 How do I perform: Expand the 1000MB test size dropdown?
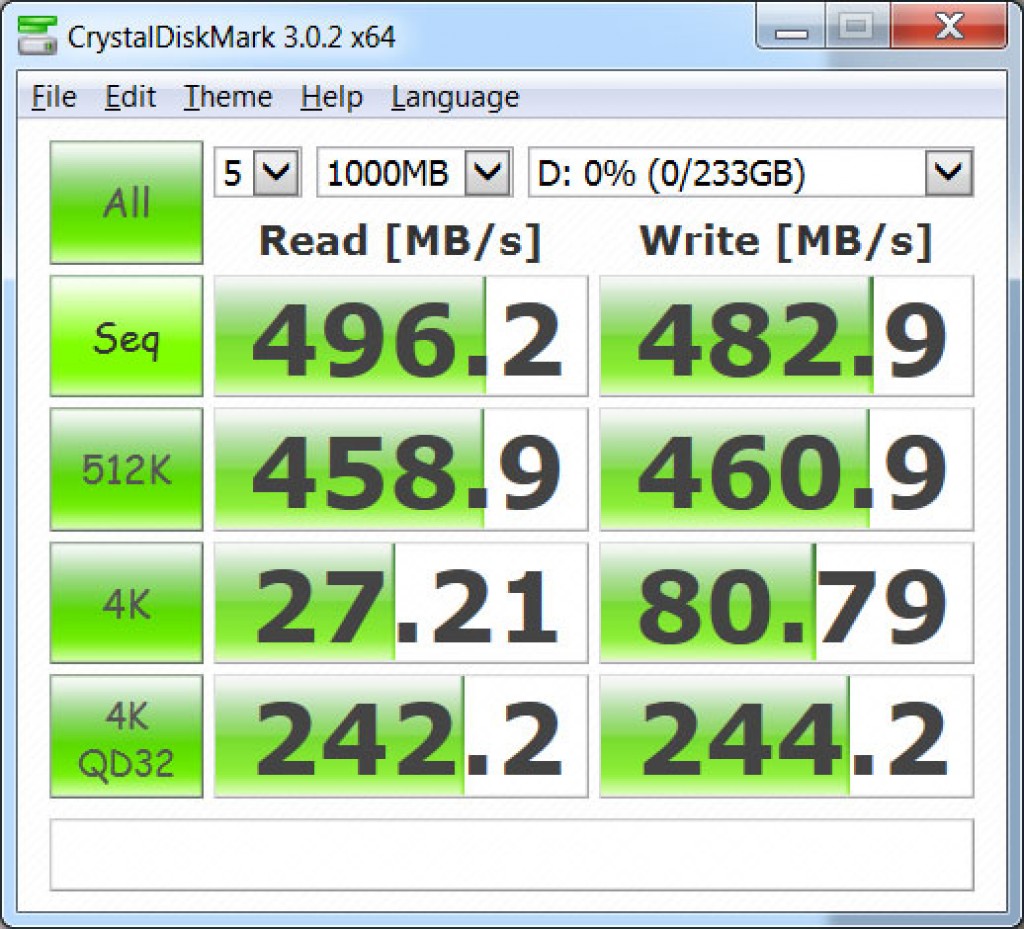point(414,172)
